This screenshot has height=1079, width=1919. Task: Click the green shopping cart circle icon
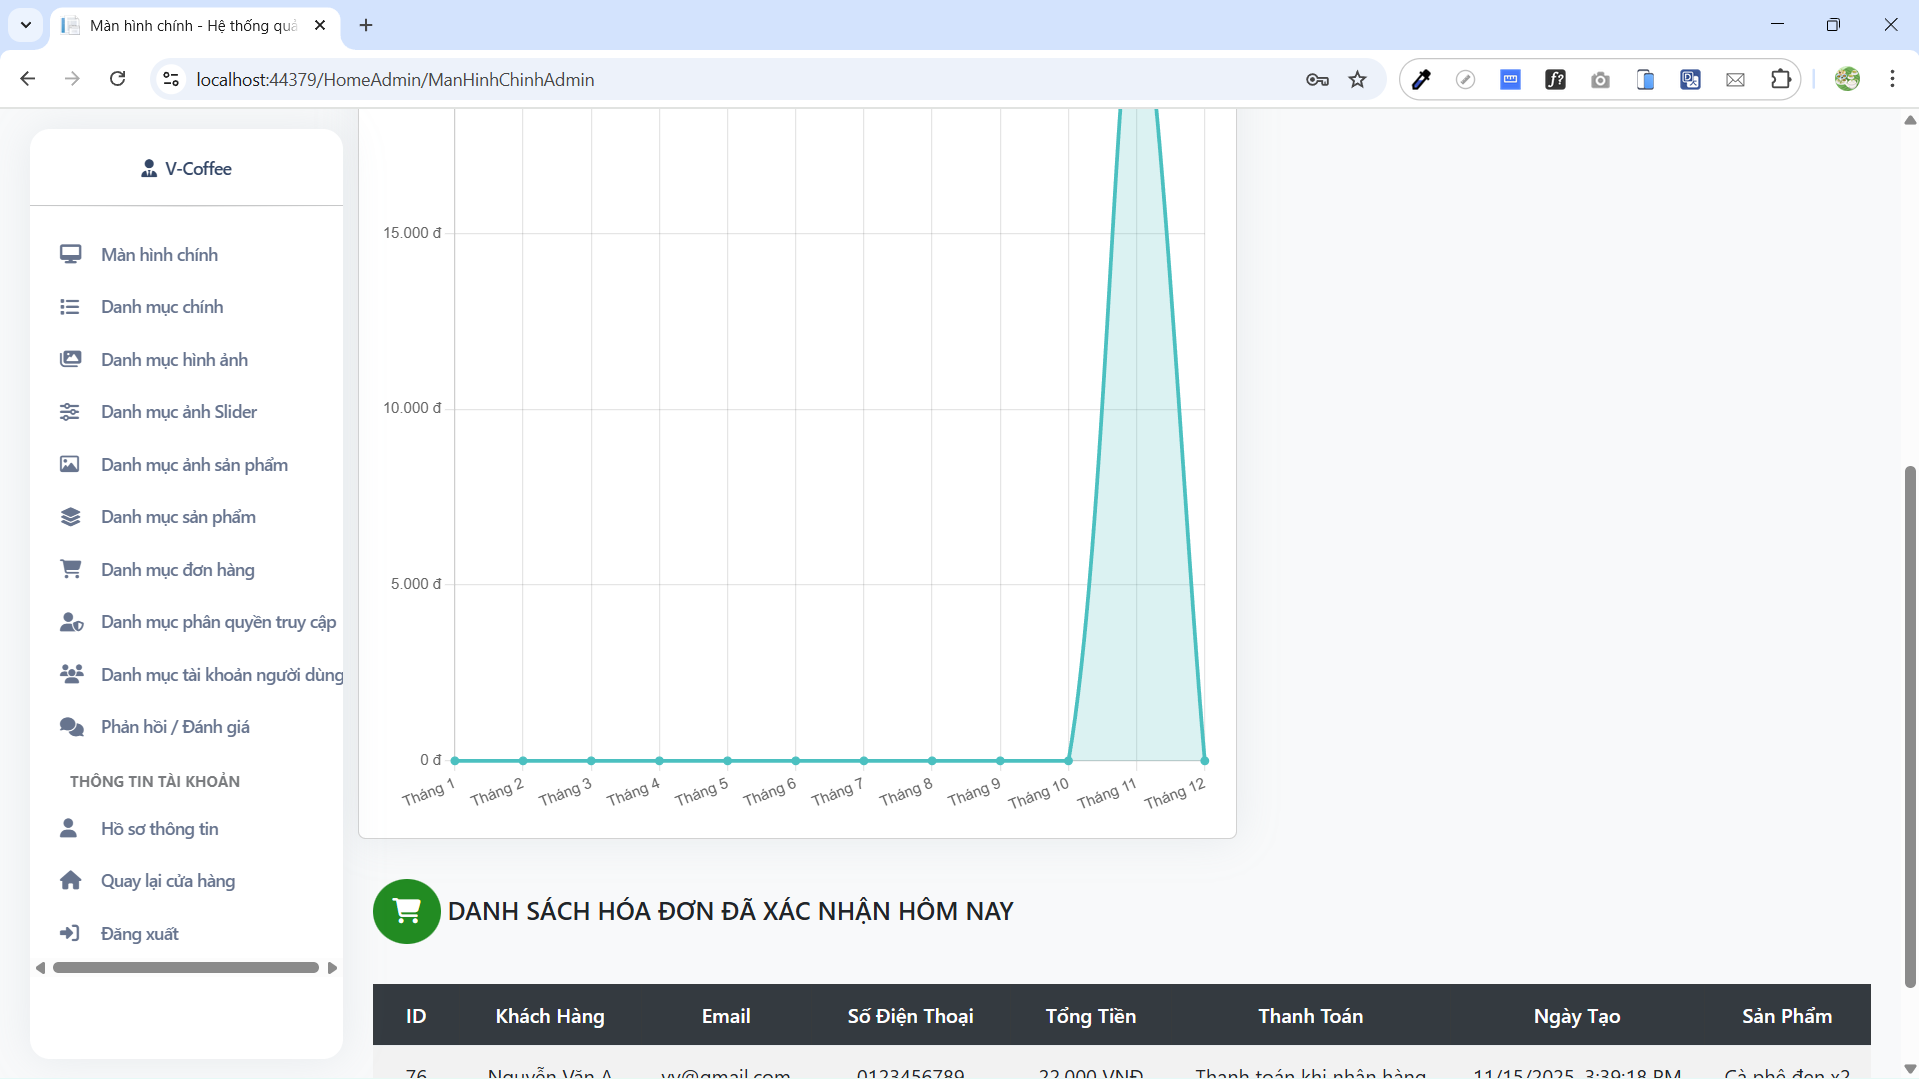(406, 911)
